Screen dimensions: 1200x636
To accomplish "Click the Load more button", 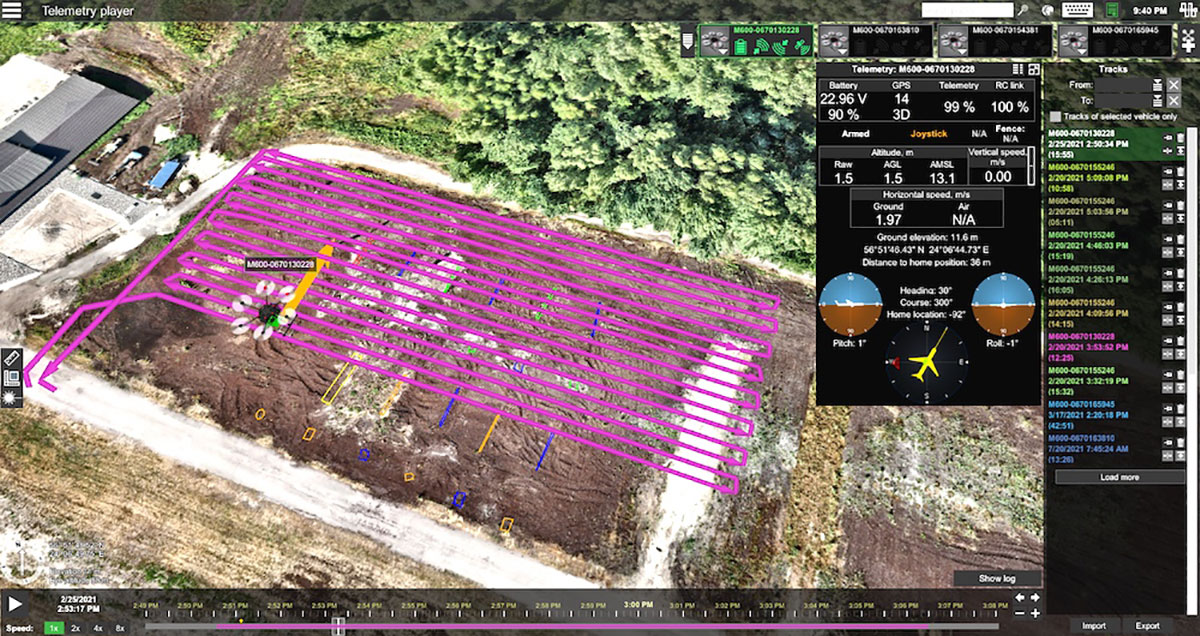I will 1119,477.
